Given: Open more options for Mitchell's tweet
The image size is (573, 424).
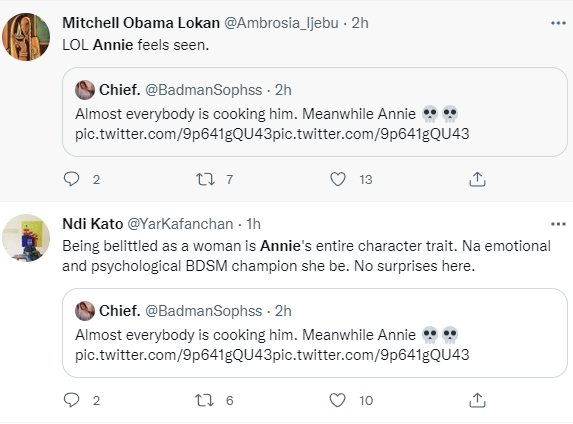Looking at the screenshot, I should [558, 23].
